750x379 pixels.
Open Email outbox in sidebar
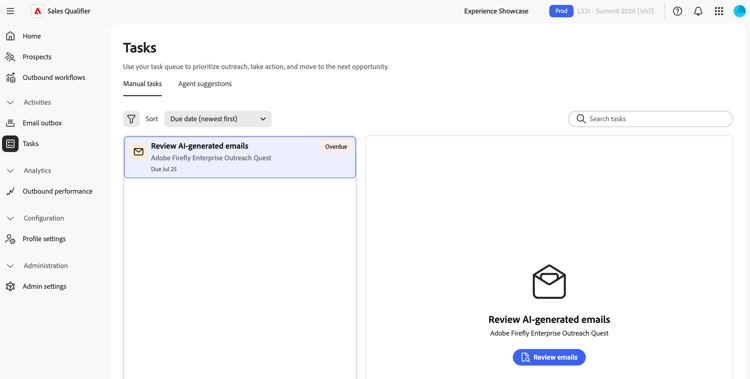[42, 123]
